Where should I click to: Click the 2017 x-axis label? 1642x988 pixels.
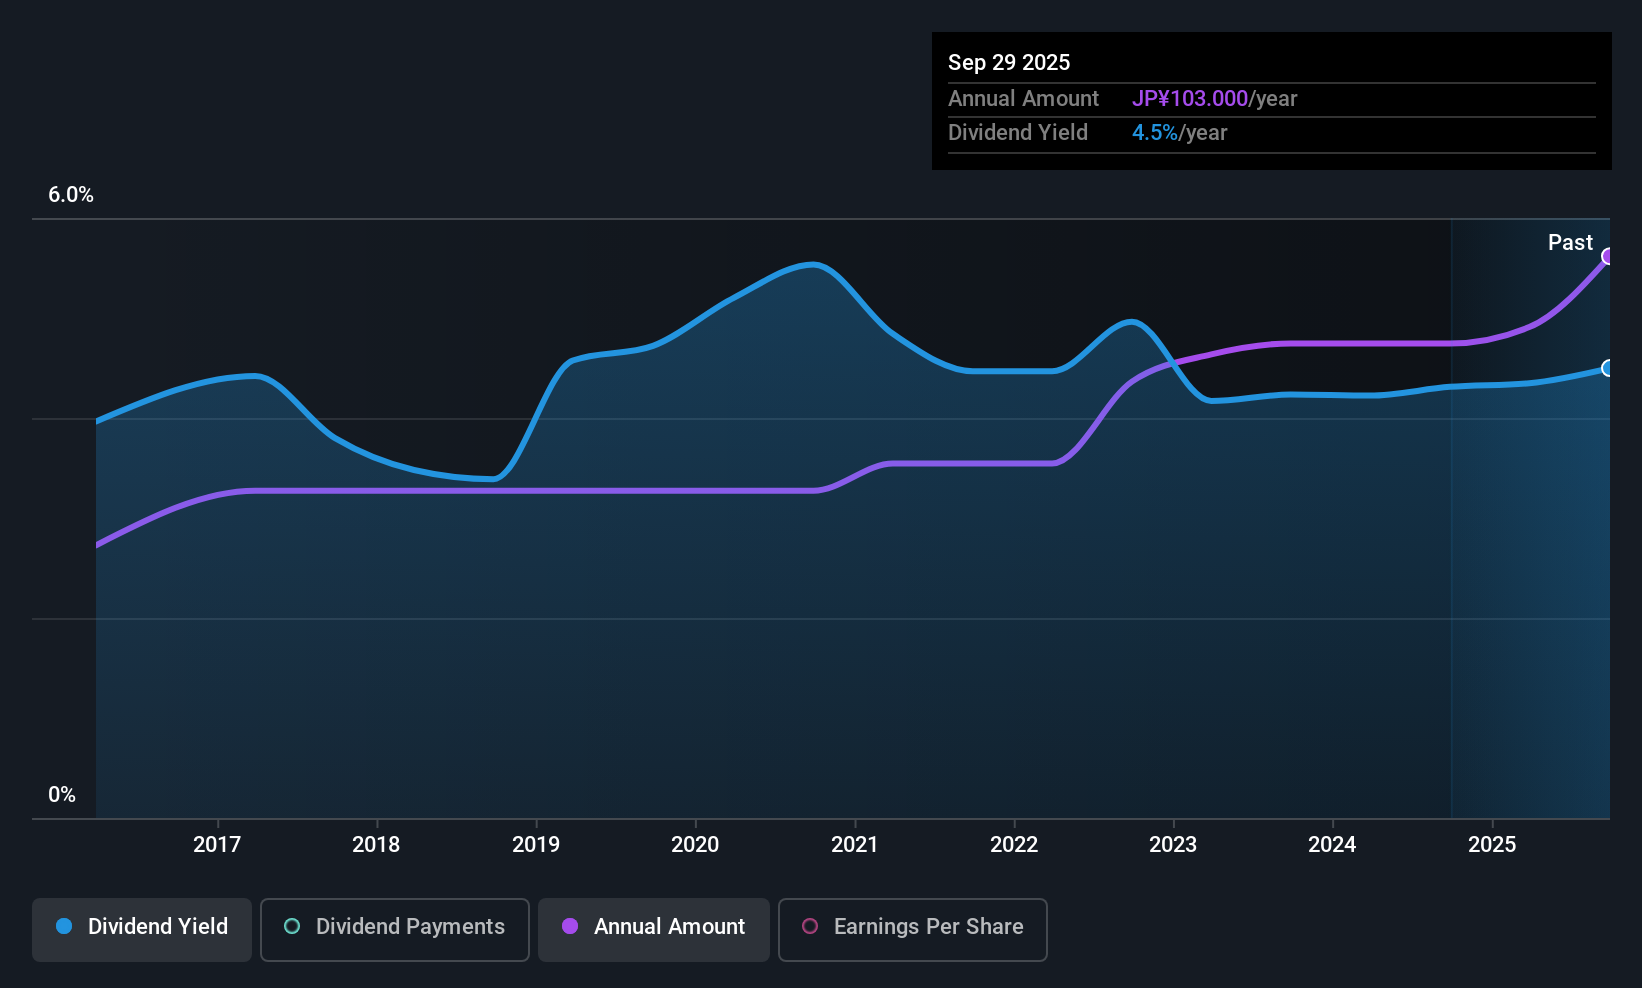(x=217, y=845)
